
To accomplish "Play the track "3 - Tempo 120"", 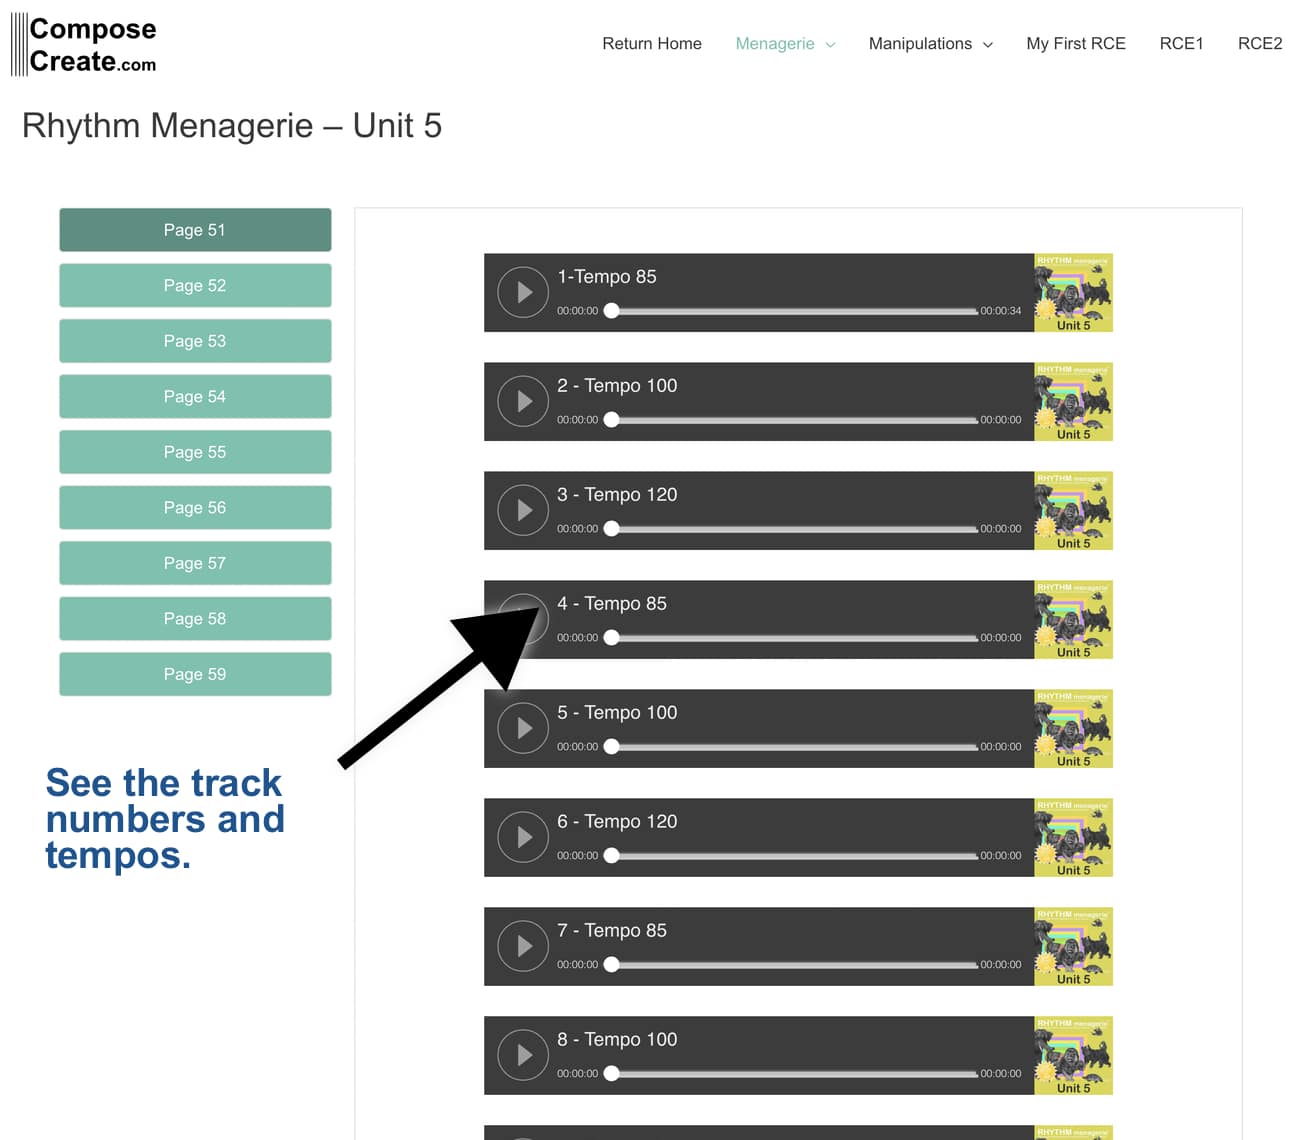I will tap(522, 510).
